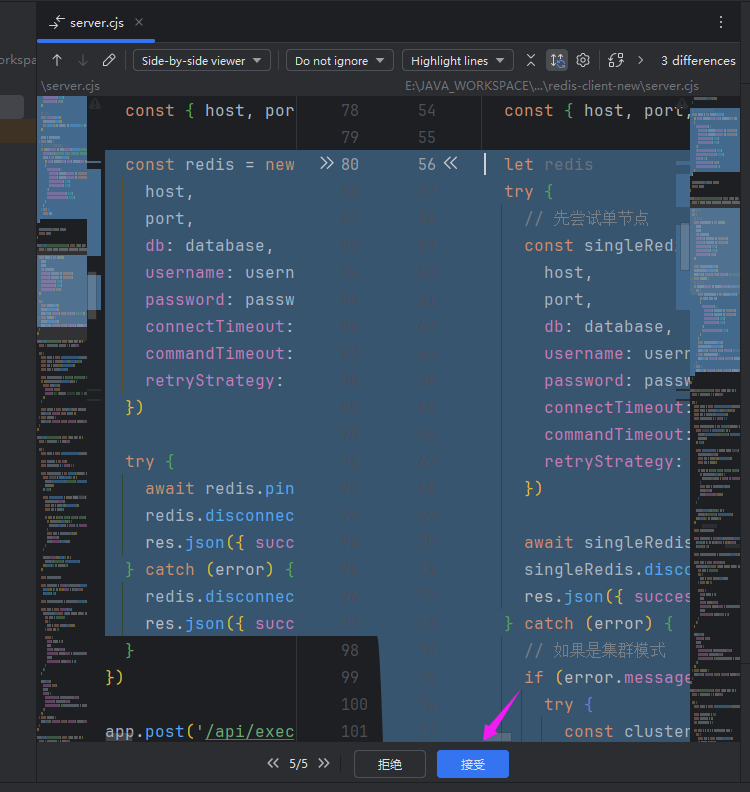Click the 3 differences label

pyautogui.click(x=698, y=61)
